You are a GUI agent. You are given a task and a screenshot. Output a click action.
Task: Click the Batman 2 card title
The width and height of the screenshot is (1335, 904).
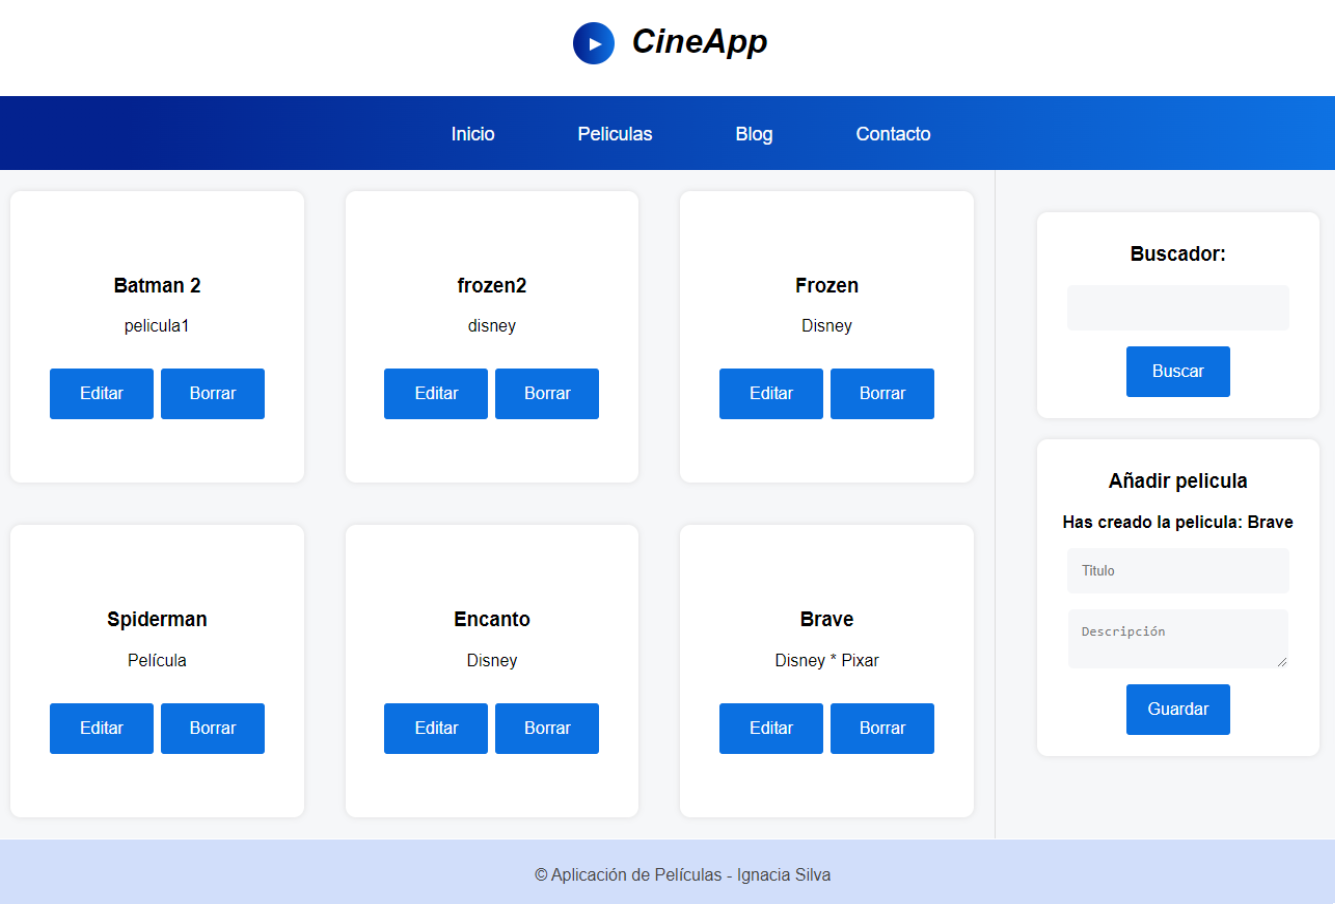pos(157,285)
